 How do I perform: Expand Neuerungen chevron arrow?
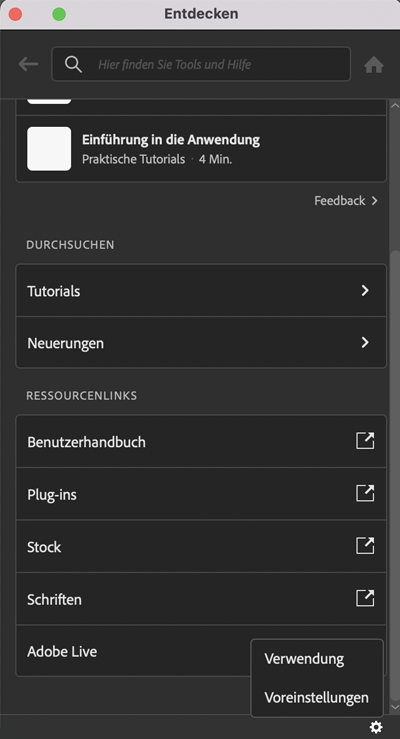(x=365, y=343)
